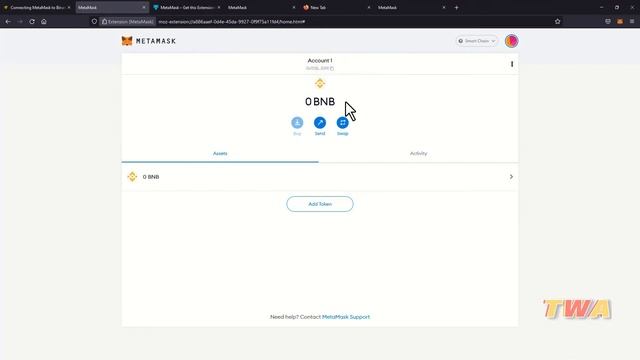This screenshot has height=360, width=640.
Task: Click the Swap icon button
Action: 342,122
